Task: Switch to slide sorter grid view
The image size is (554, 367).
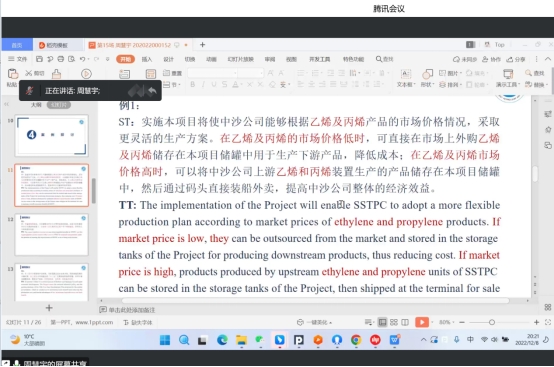Action: click(394, 322)
